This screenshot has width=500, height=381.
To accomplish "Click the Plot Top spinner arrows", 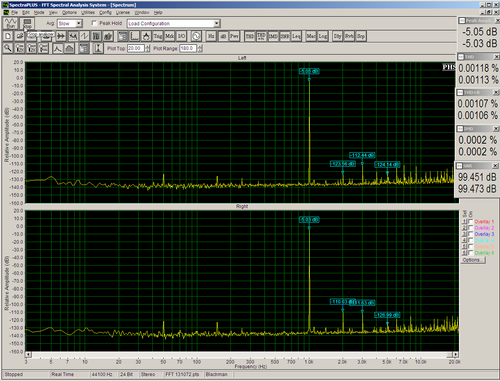I will point(148,48).
